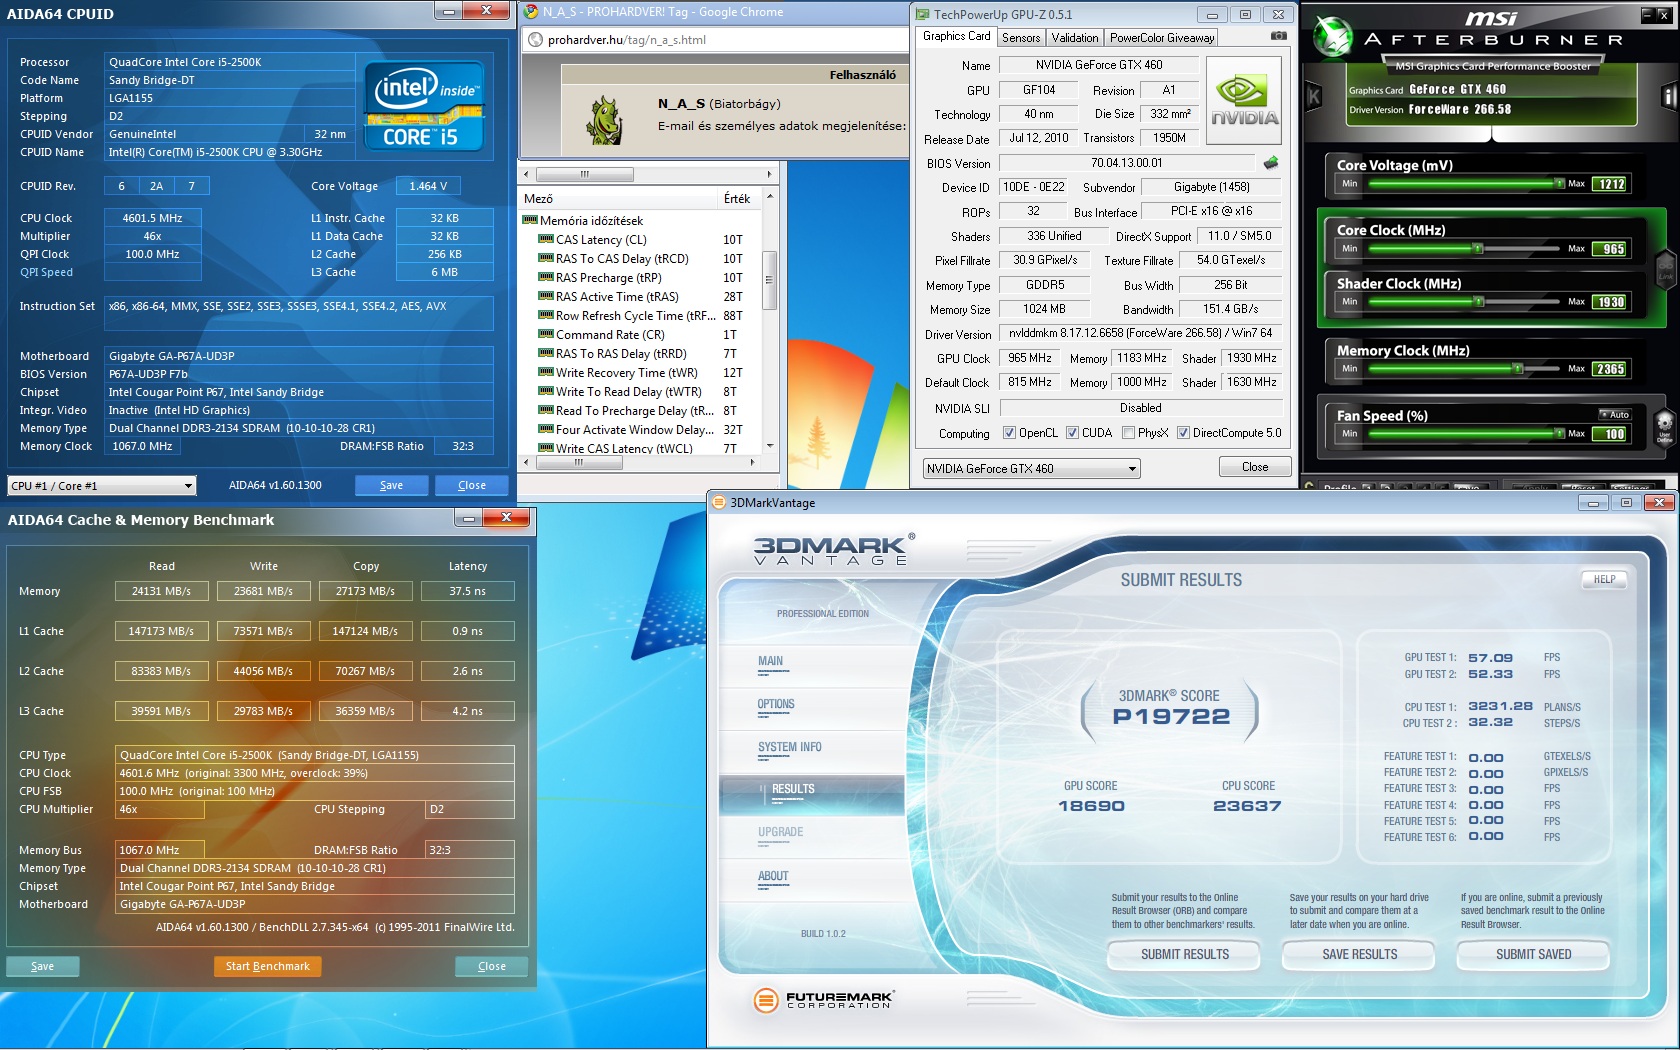Open the NVIDIA GeForce GTX 460 GPU selector
1680x1050 pixels.
coord(1031,468)
